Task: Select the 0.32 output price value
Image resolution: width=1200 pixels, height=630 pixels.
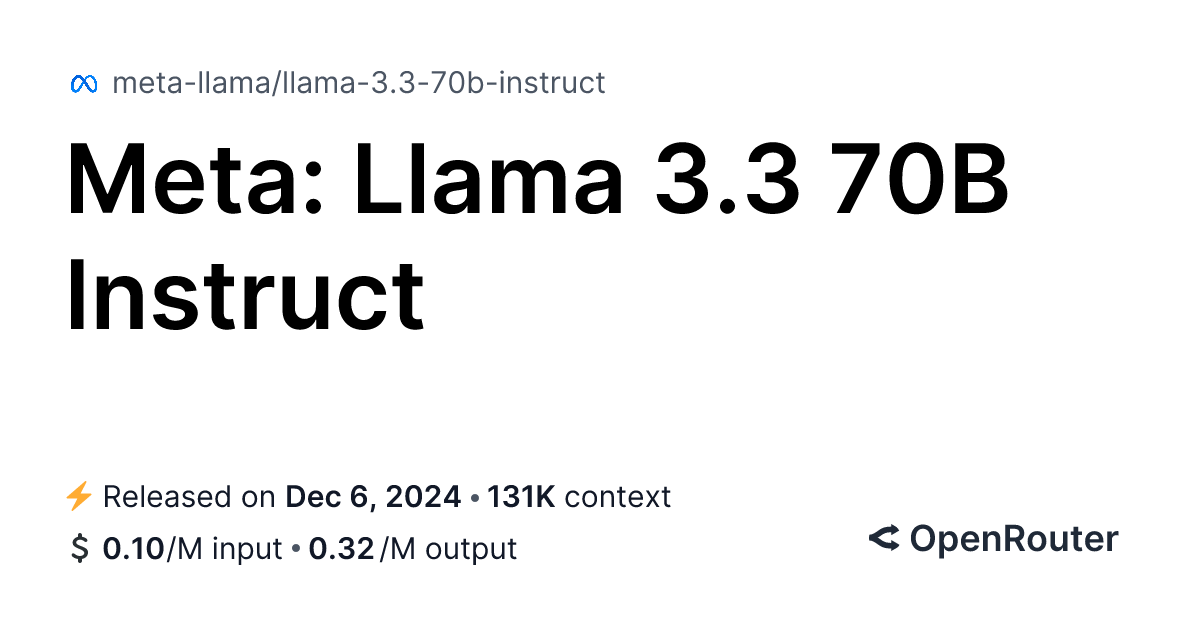Action: click(341, 549)
